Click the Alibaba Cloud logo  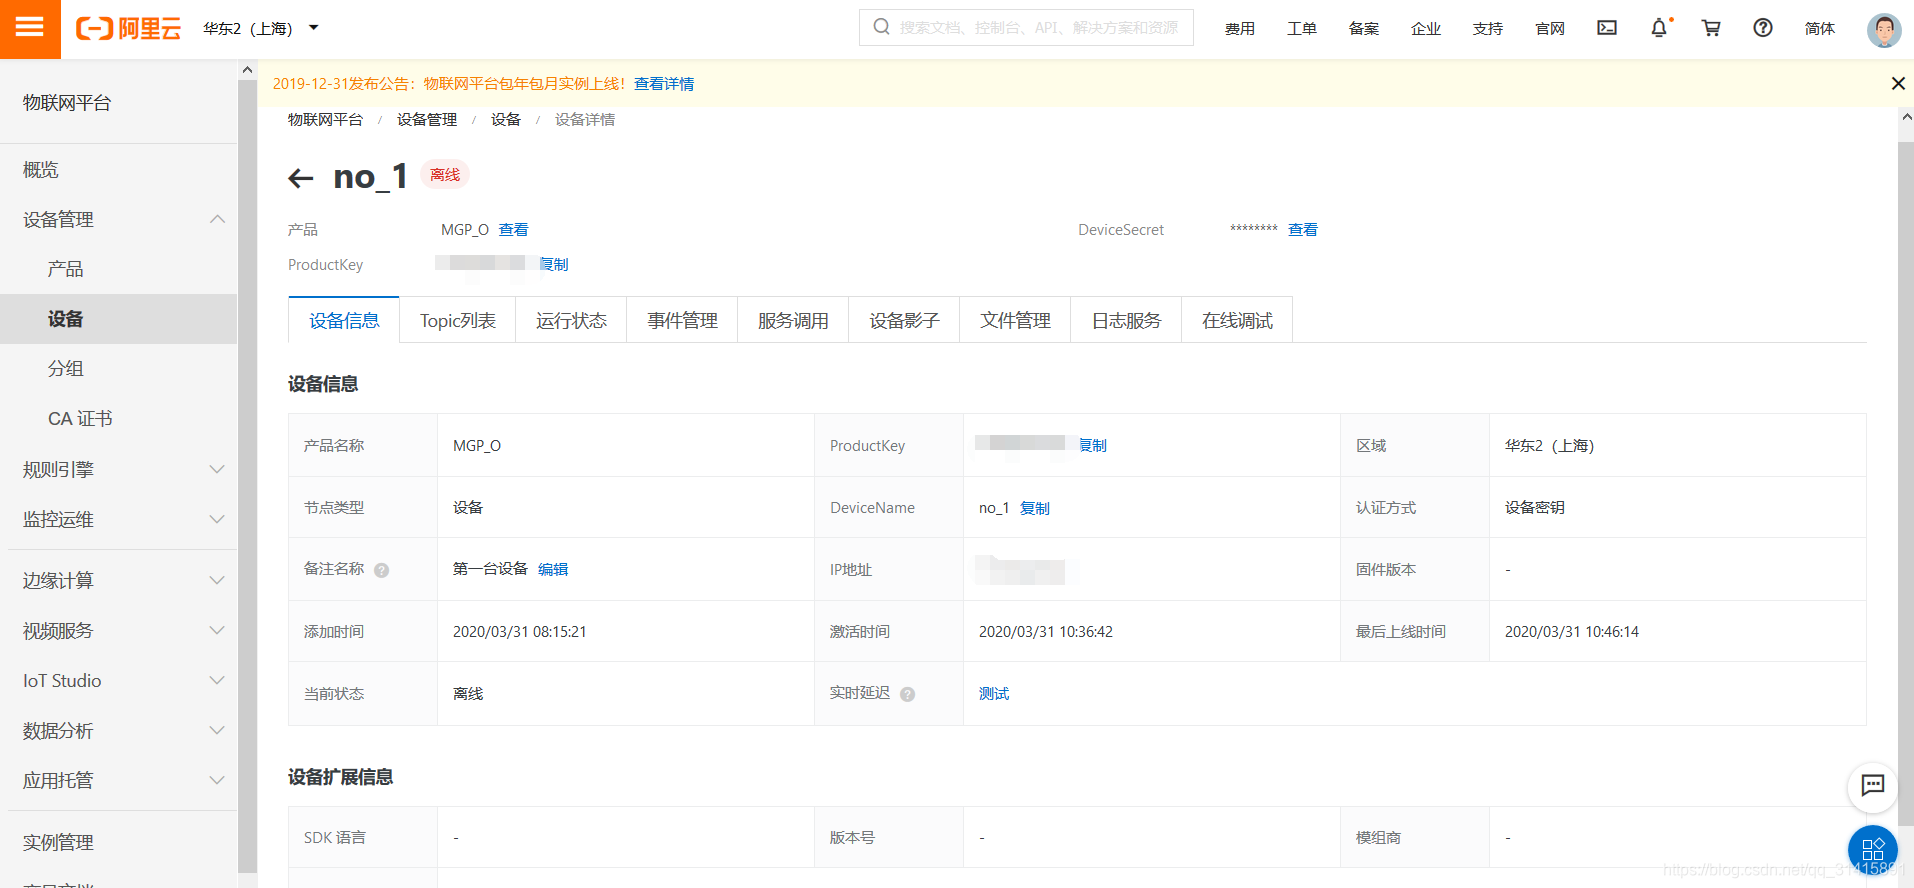coord(129,29)
